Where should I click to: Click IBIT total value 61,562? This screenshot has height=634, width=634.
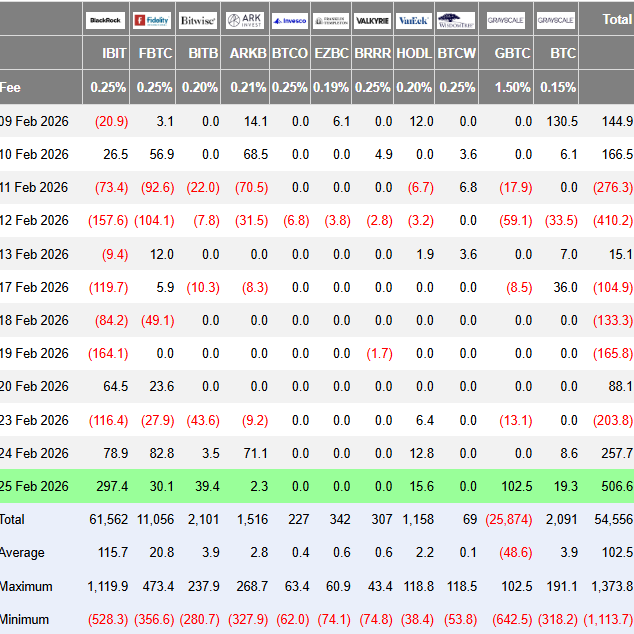pos(107,520)
